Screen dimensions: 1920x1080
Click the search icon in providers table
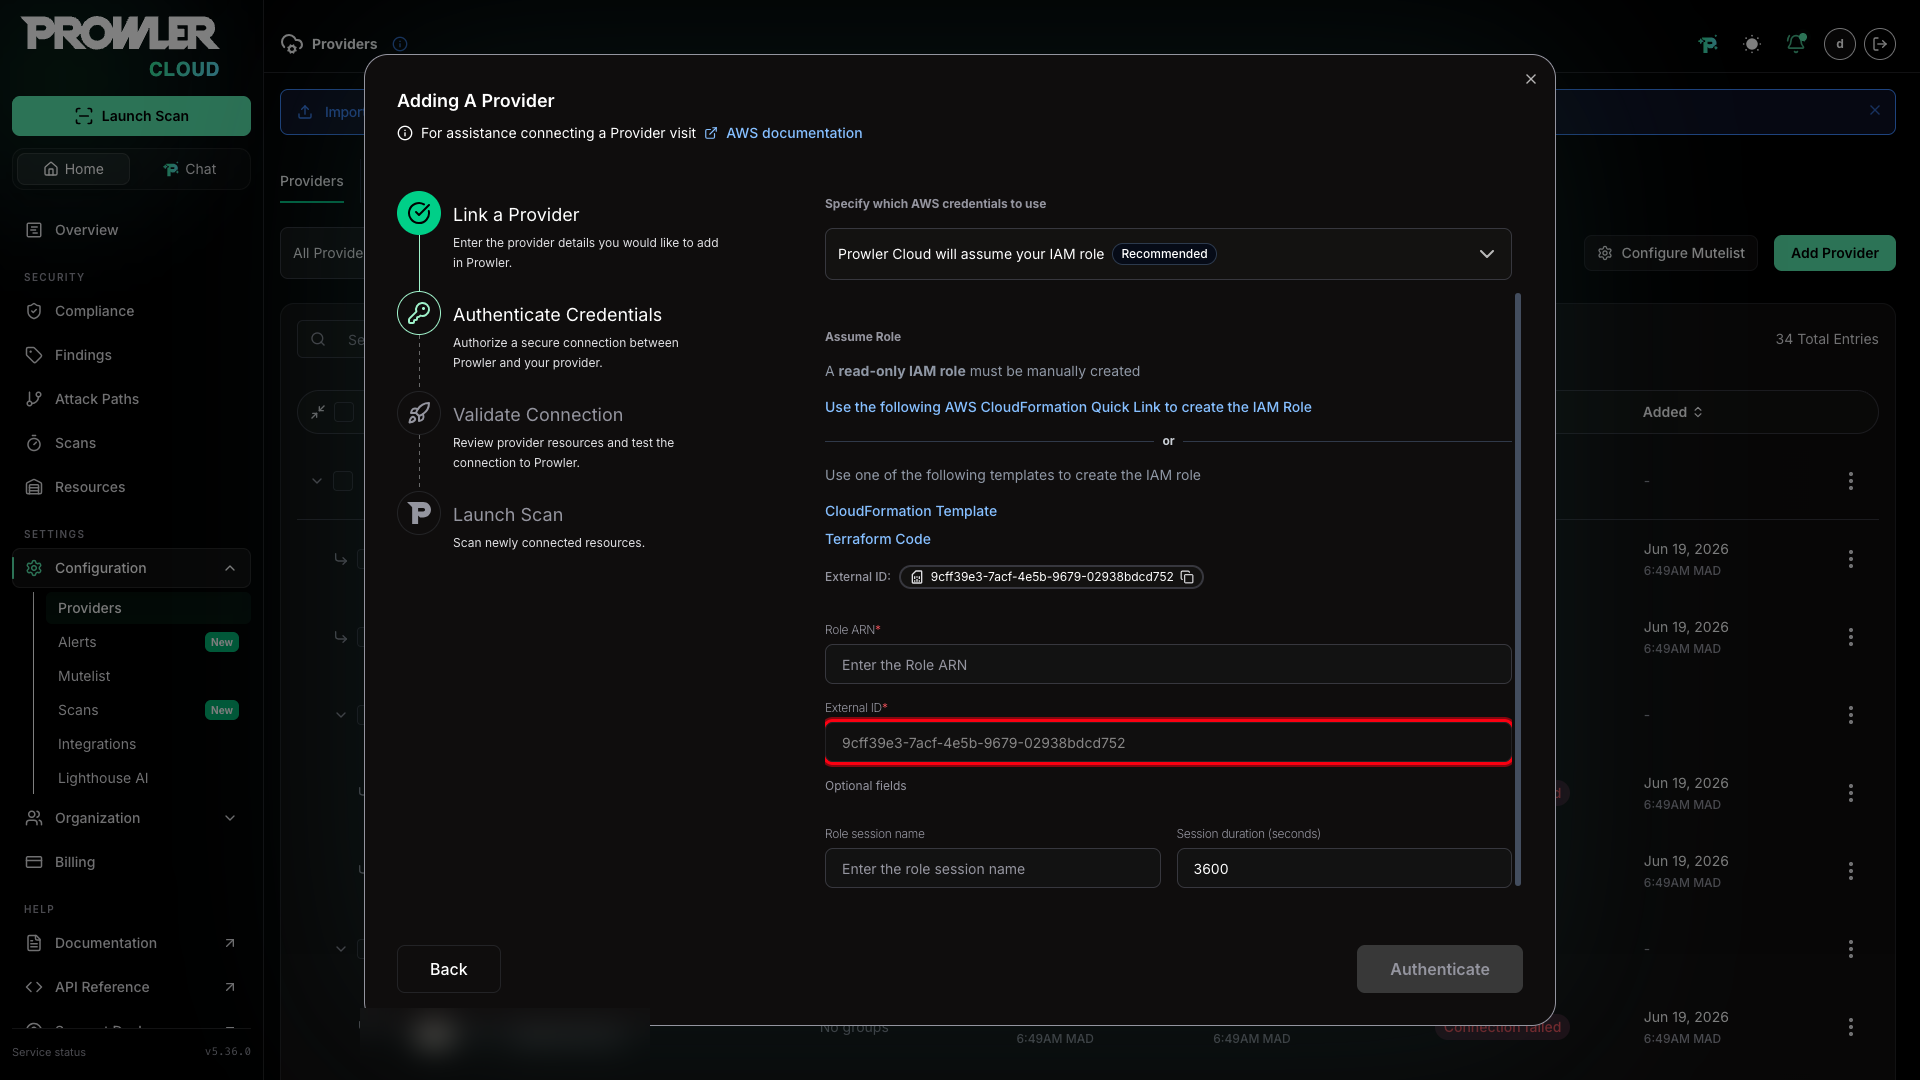click(318, 339)
